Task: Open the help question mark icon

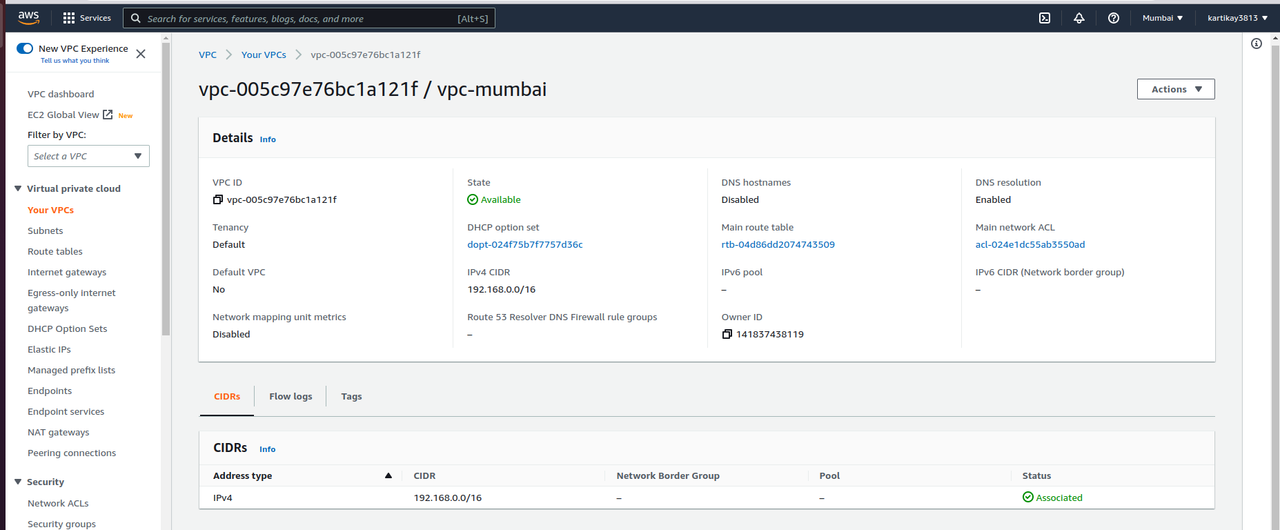Action: pos(1113,18)
